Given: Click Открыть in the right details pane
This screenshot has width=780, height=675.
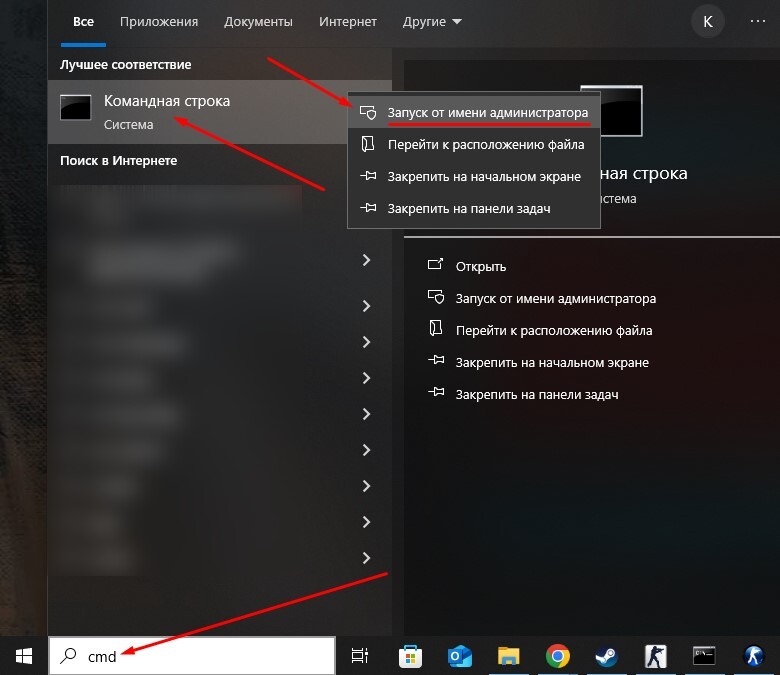Looking at the screenshot, I should click(480, 267).
